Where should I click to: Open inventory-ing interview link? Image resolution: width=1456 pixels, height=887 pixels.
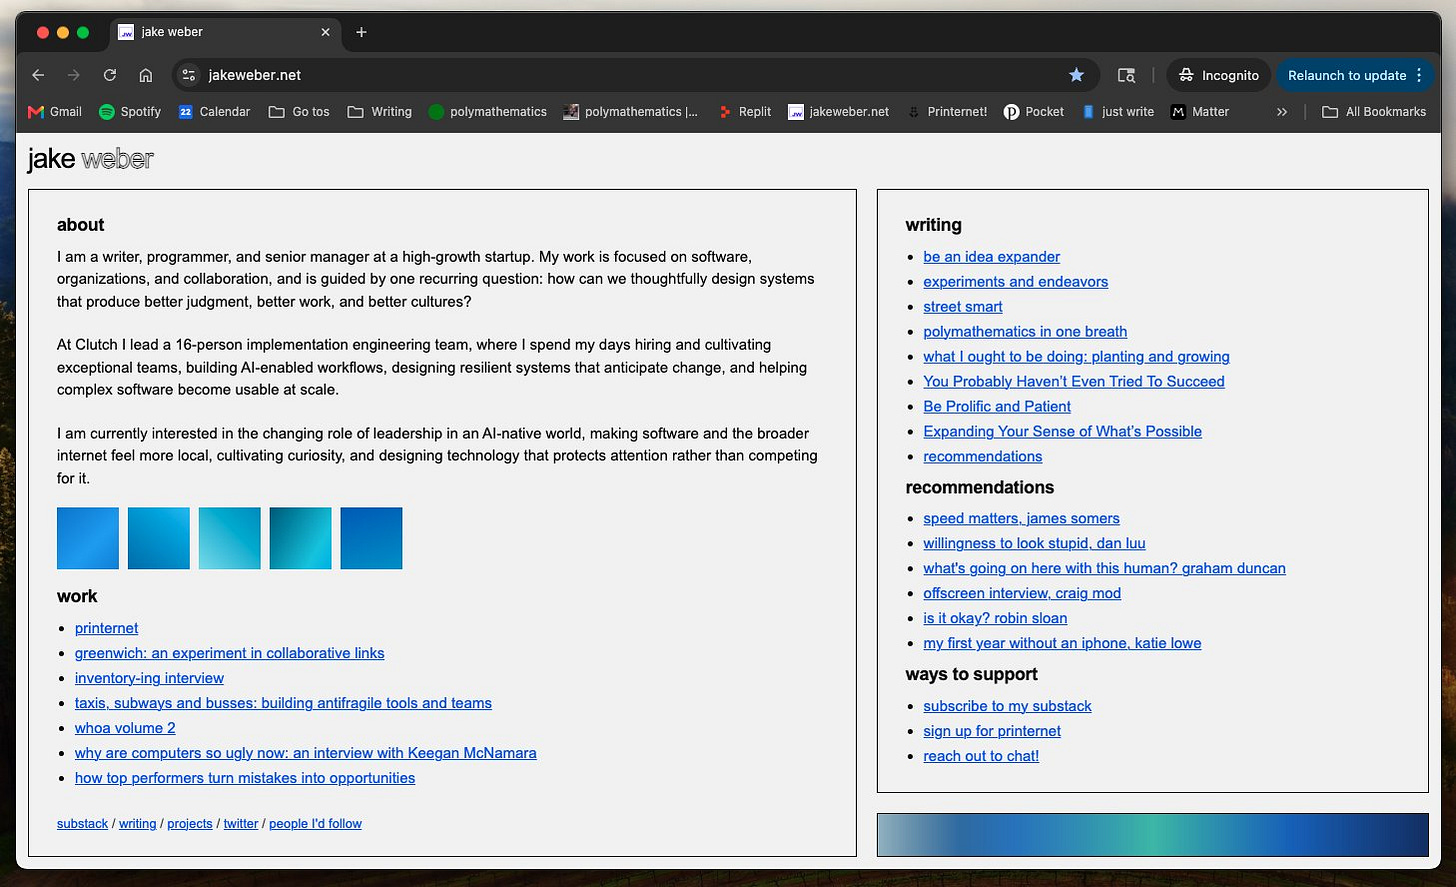click(x=149, y=678)
